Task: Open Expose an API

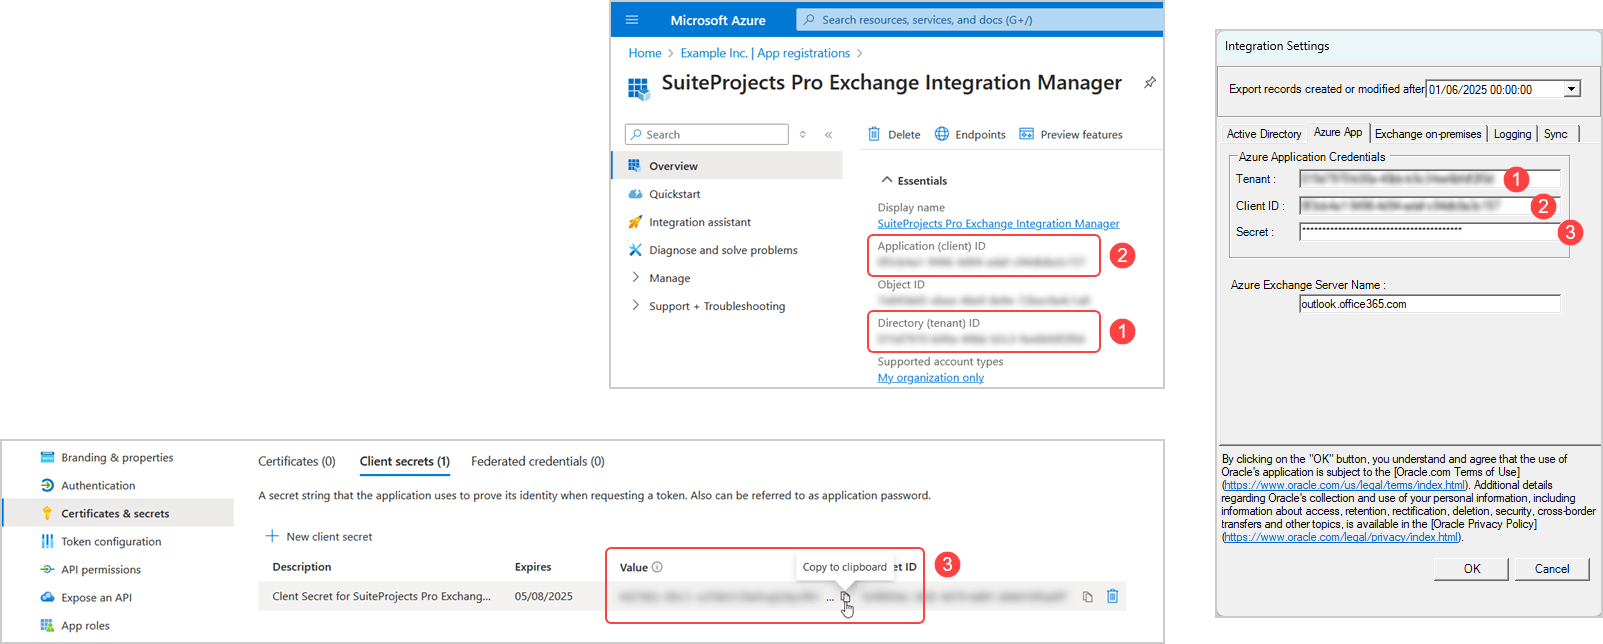Action: (85, 598)
